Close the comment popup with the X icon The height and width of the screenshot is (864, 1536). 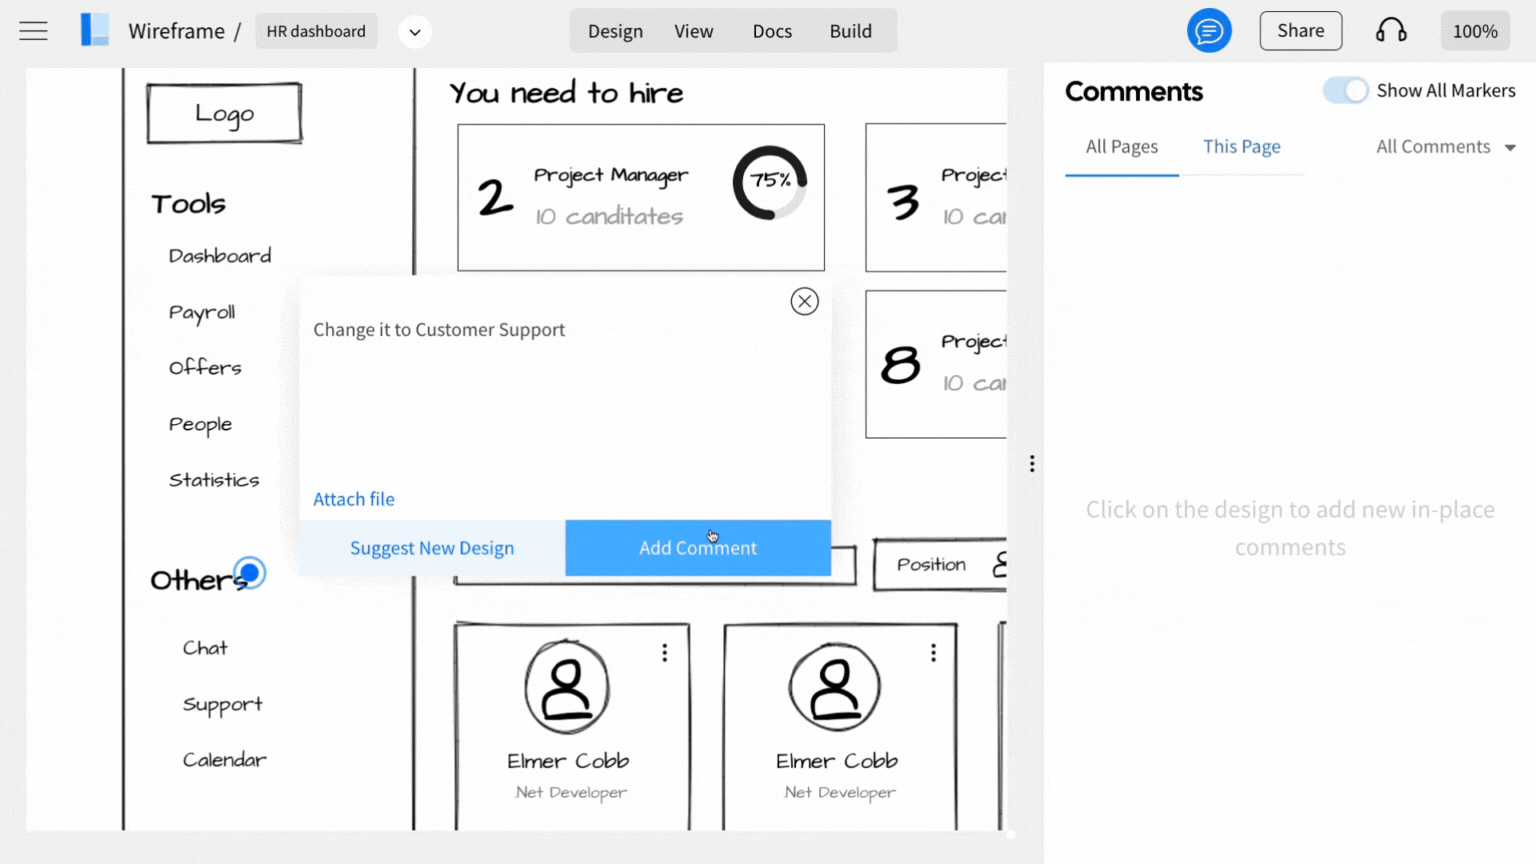tap(804, 301)
